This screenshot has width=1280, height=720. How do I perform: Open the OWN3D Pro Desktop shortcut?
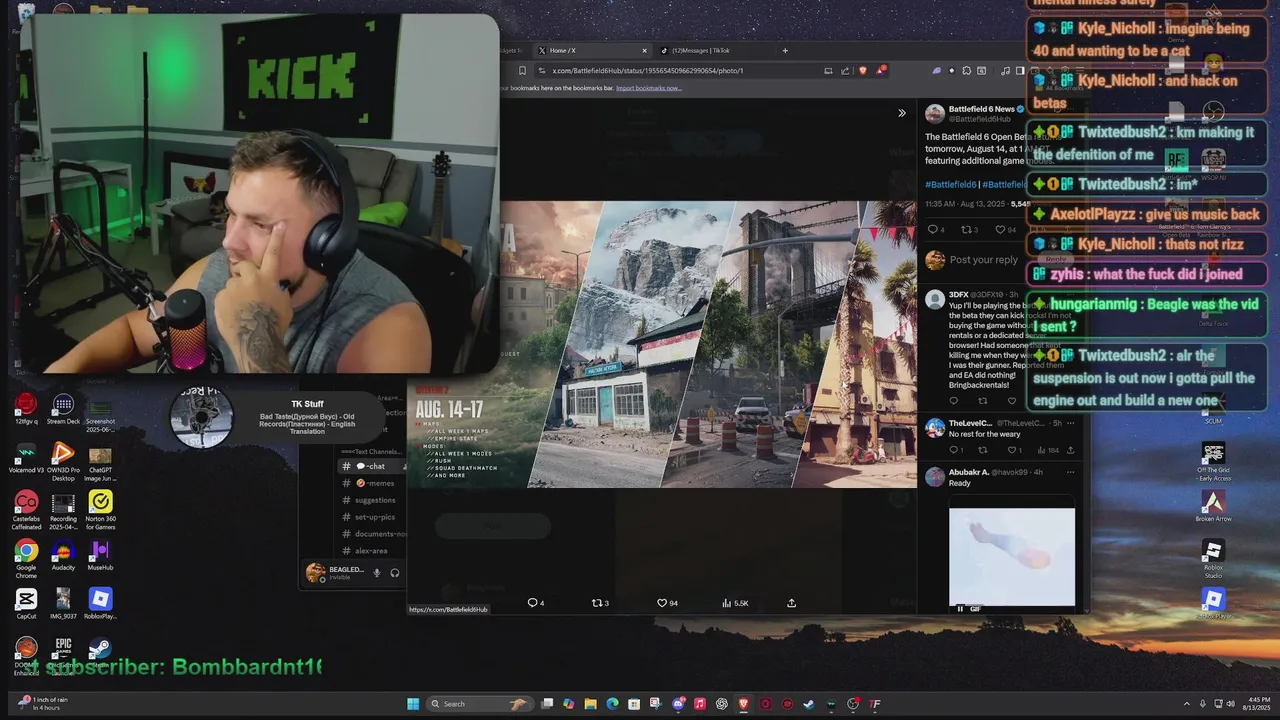tap(63, 462)
